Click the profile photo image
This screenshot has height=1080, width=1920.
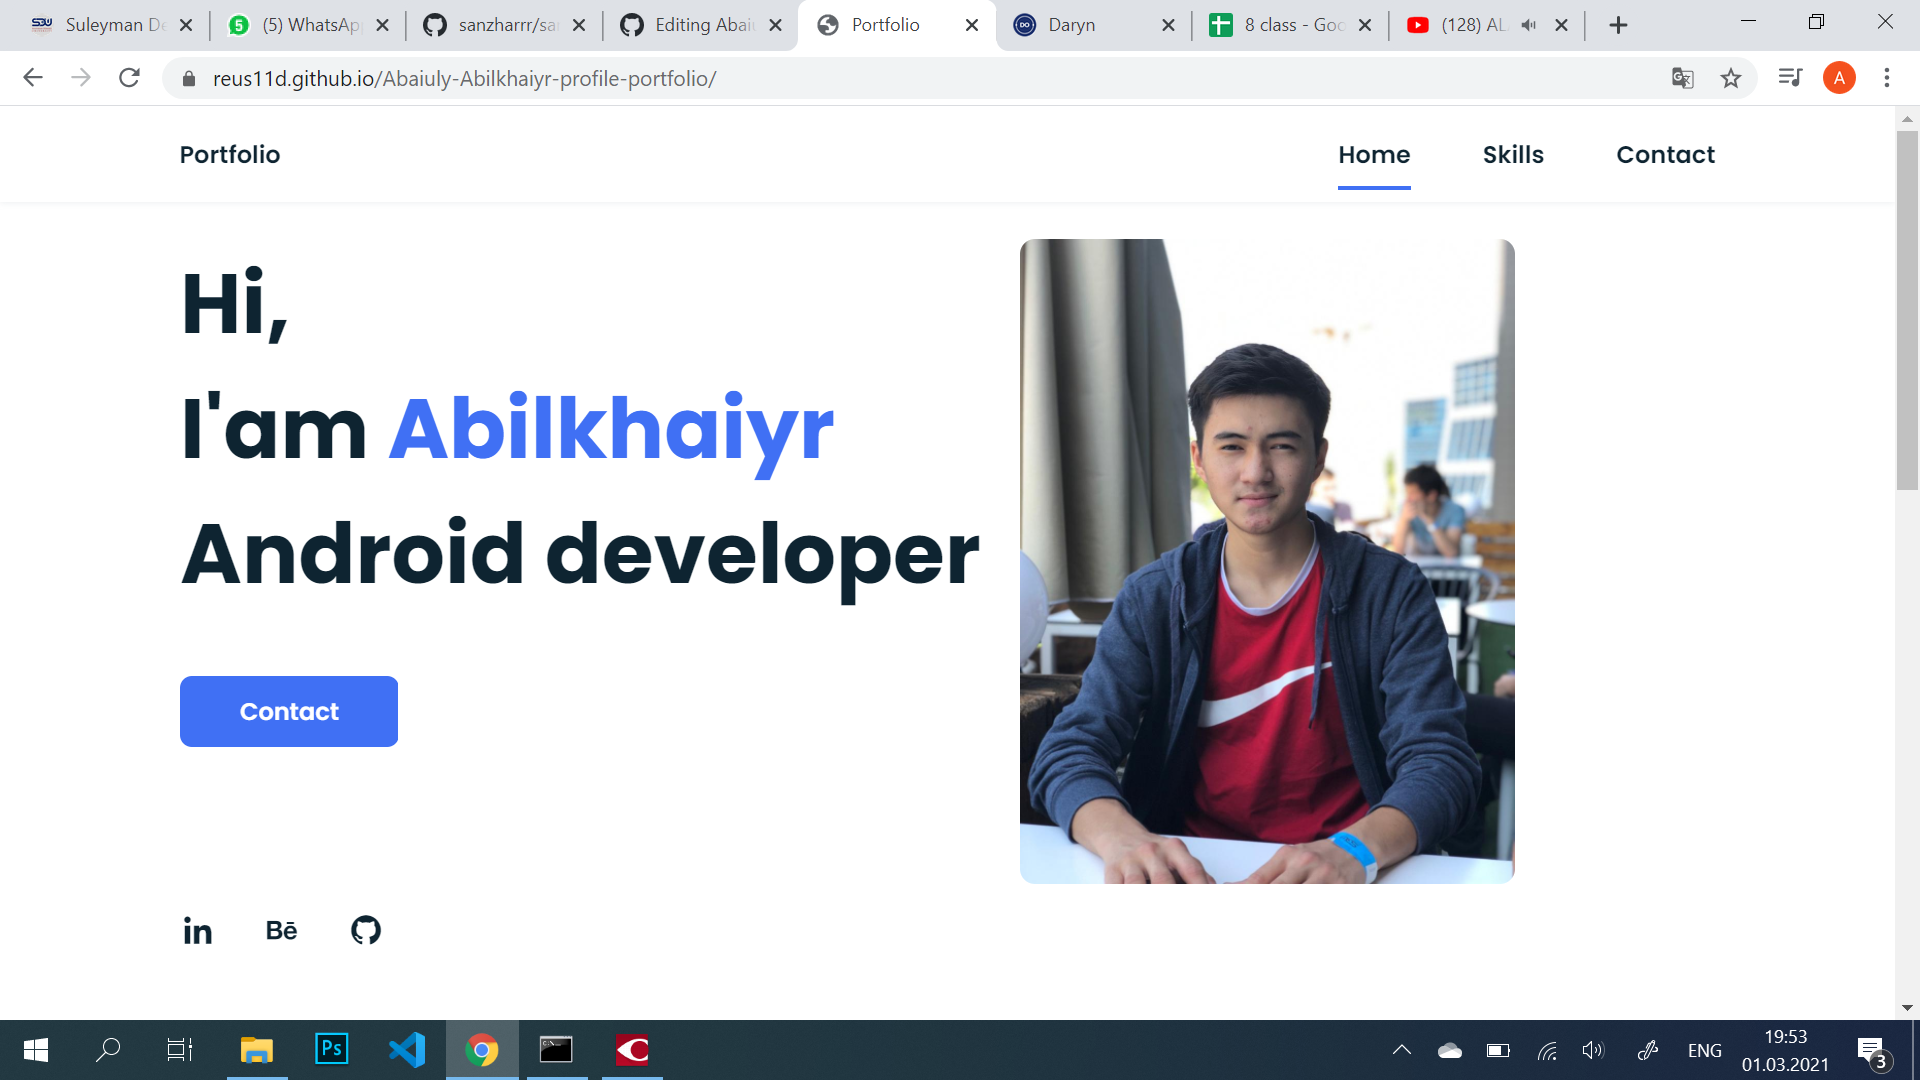pos(1266,560)
